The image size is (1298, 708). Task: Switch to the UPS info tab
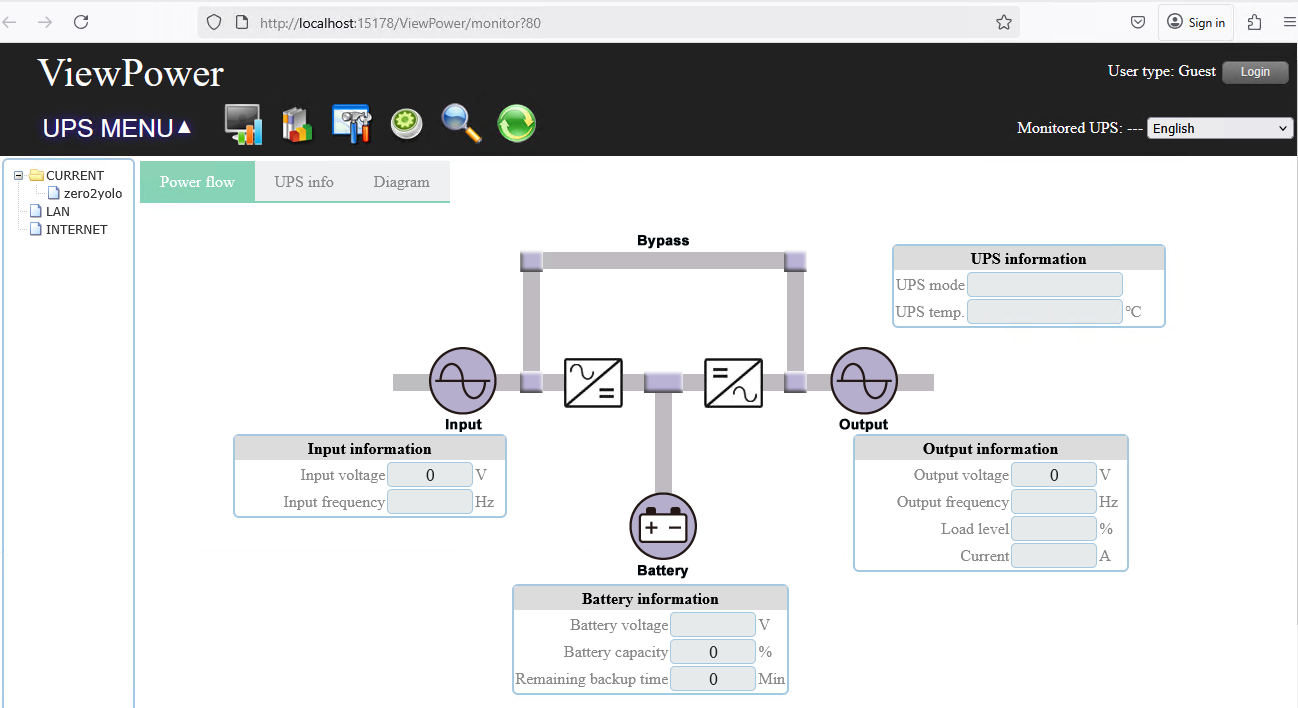click(x=303, y=181)
